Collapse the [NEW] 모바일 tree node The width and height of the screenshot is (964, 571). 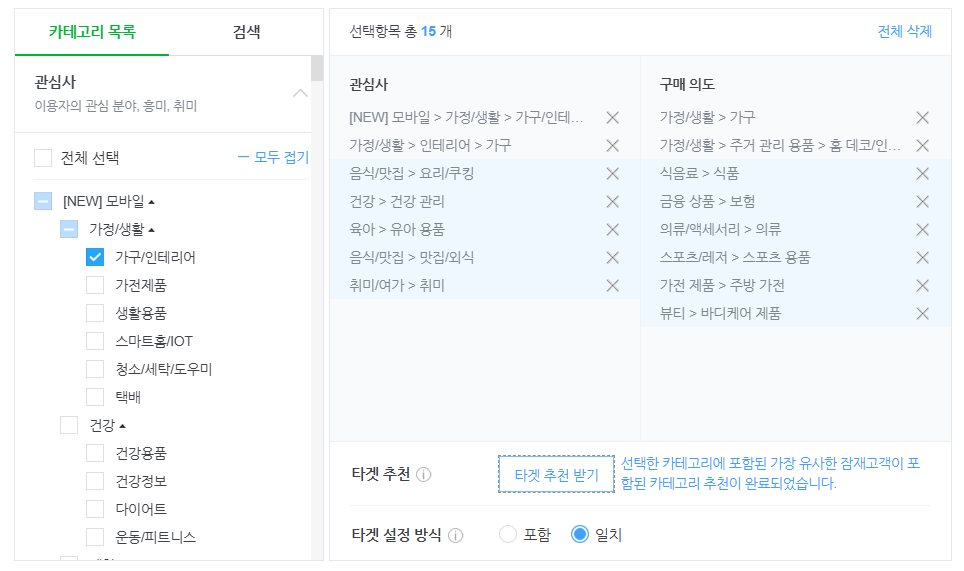pyautogui.click(x=151, y=202)
